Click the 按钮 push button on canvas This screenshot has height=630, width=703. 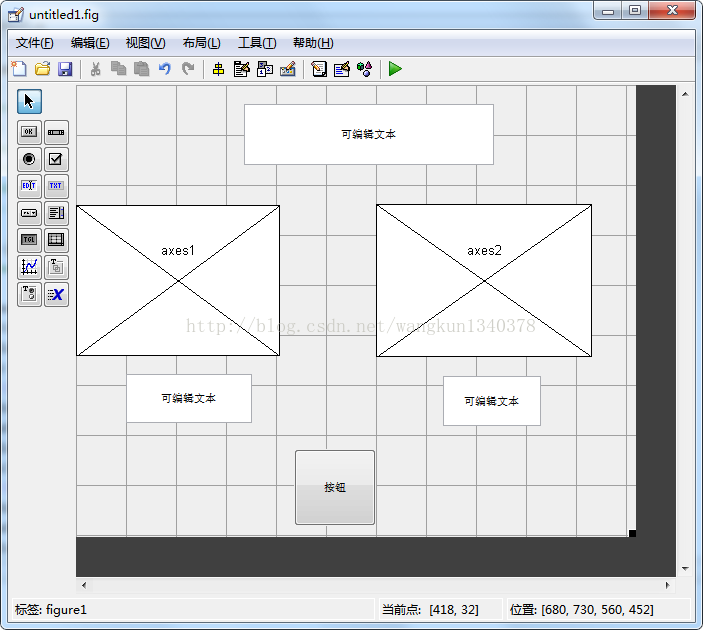(x=335, y=487)
